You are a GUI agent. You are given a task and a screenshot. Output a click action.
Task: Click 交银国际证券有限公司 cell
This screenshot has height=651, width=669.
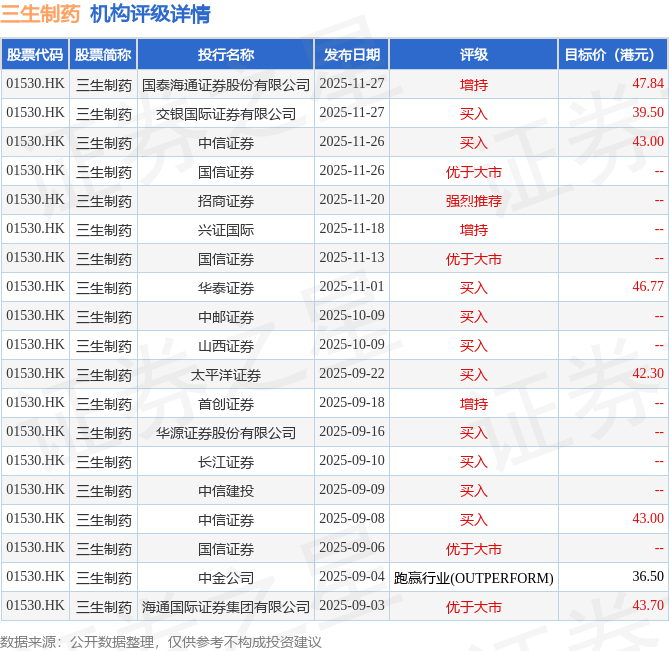[x=226, y=114]
